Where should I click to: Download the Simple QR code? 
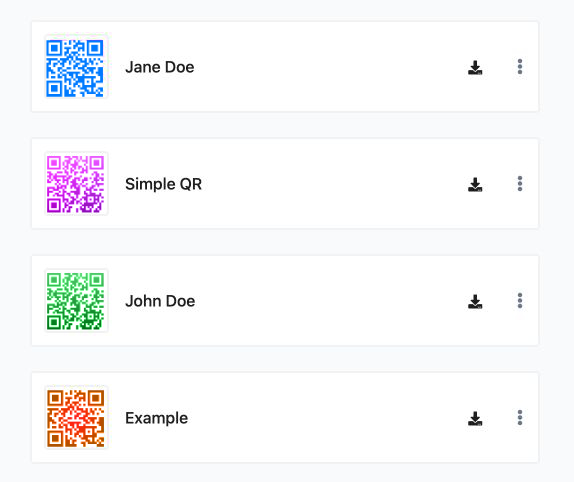[x=475, y=184]
